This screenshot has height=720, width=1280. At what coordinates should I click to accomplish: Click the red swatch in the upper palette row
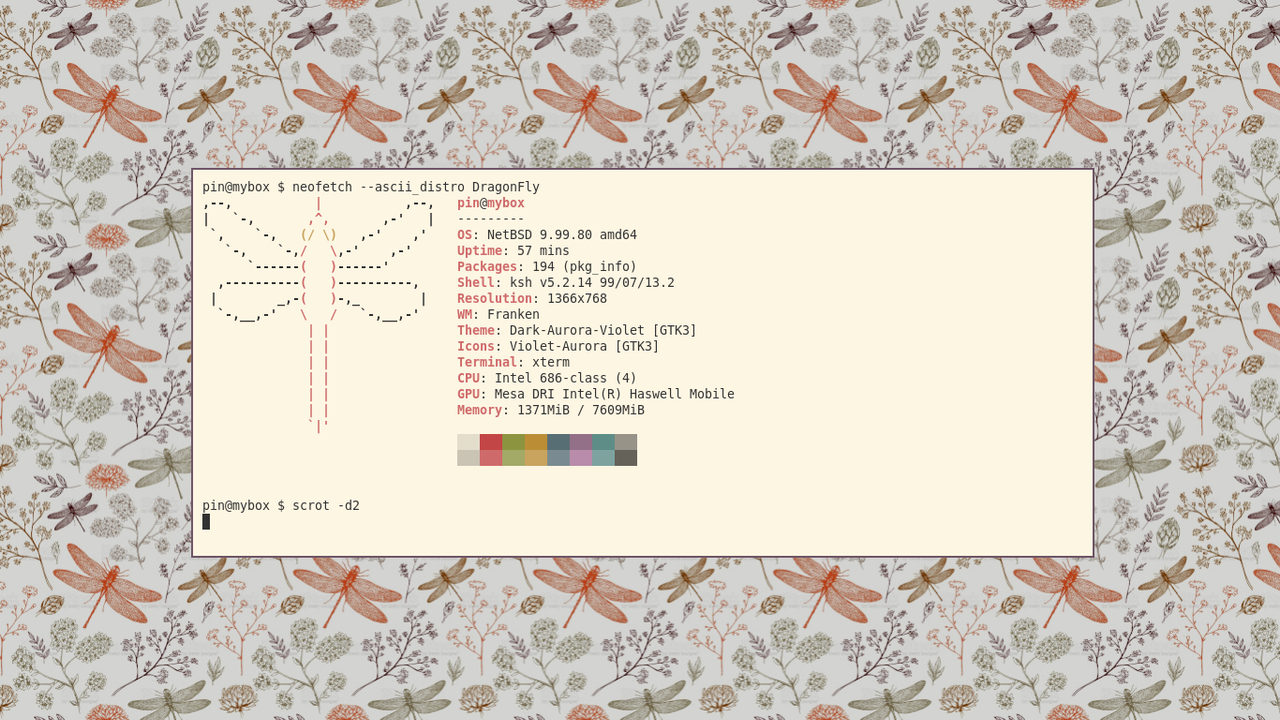coord(491,442)
